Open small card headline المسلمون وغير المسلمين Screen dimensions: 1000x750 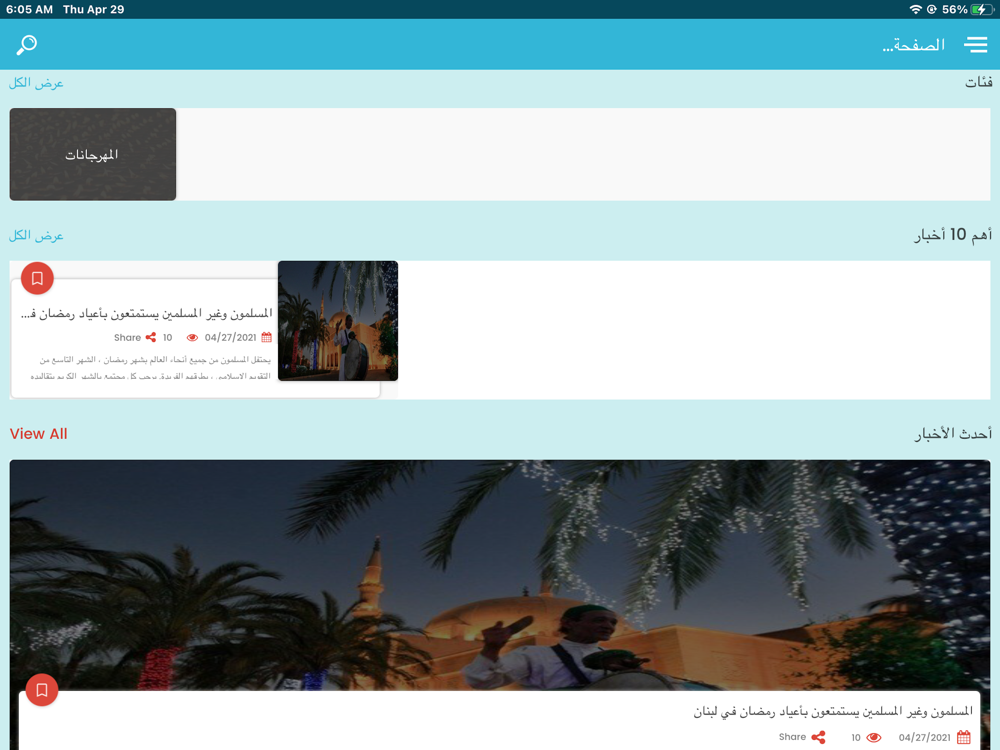(x=147, y=313)
